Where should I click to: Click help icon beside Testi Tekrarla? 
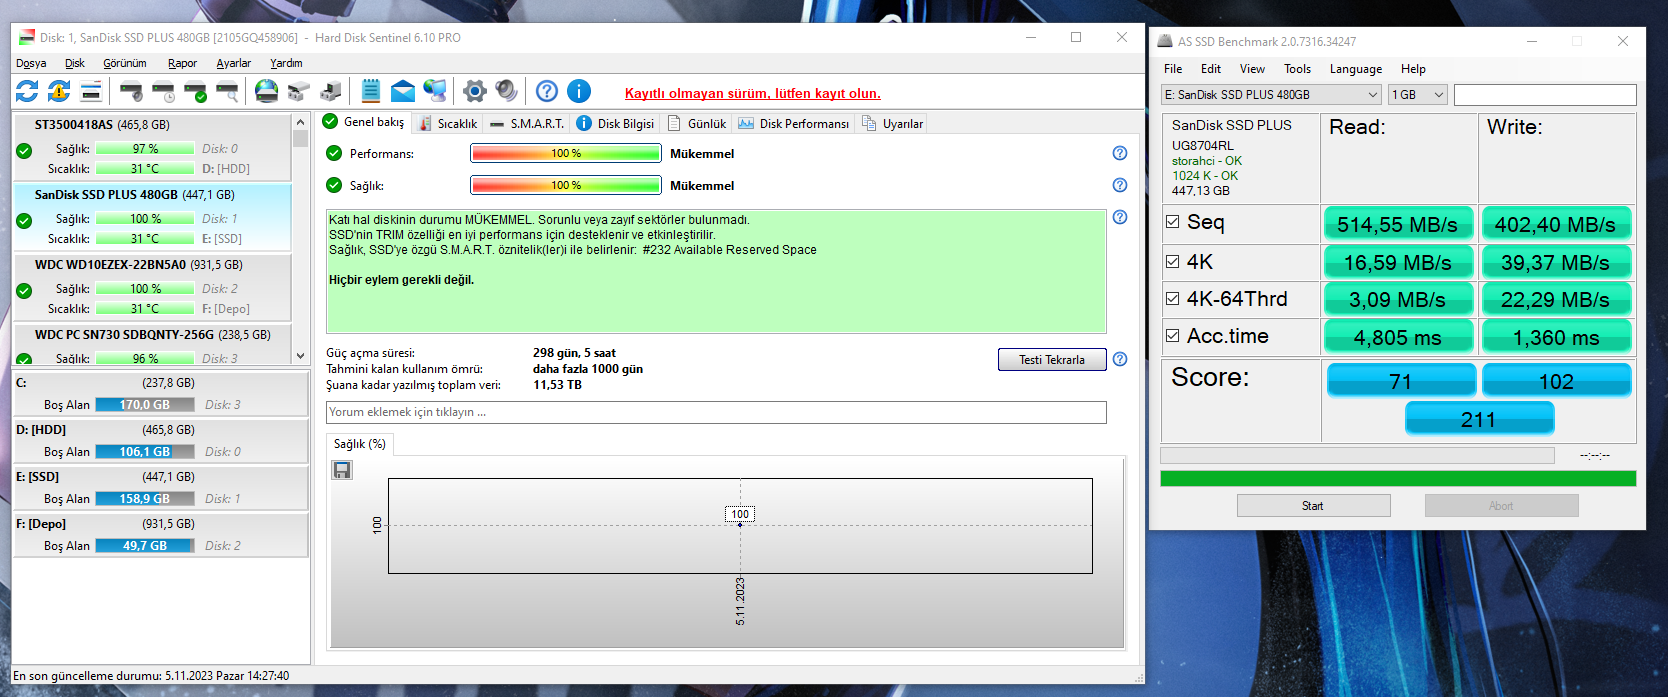[1120, 359]
